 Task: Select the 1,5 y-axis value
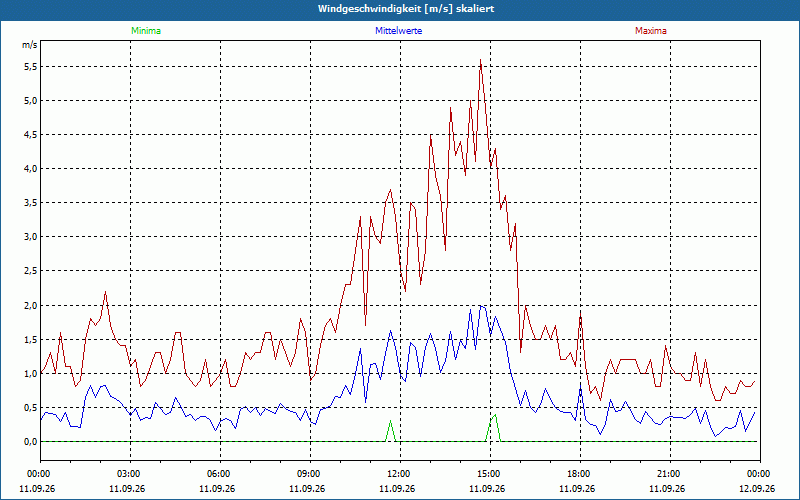(31, 340)
